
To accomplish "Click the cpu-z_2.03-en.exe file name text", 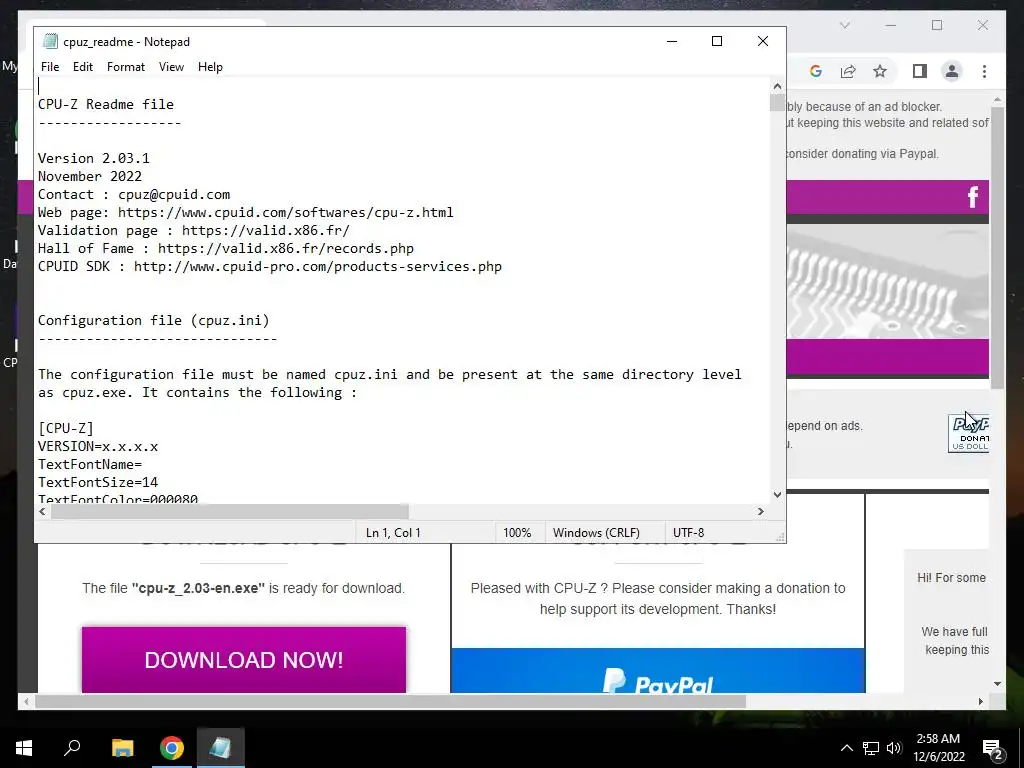I will point(198,588).
